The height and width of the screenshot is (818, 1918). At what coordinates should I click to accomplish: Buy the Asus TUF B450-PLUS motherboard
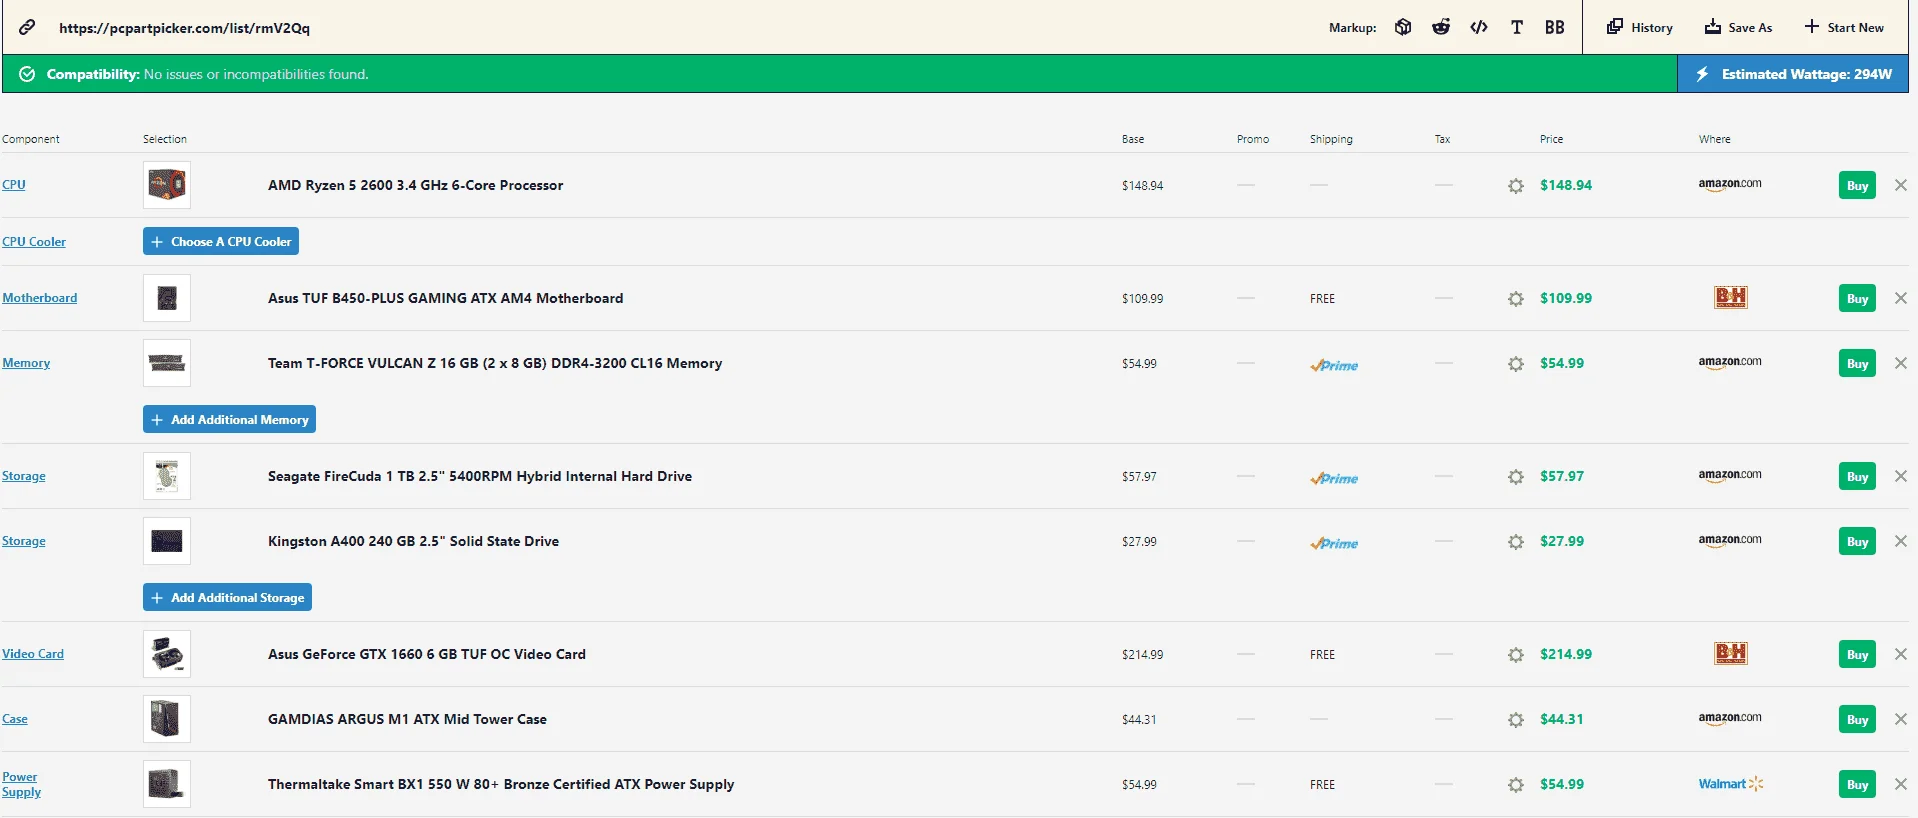(x=1857, y=298)
